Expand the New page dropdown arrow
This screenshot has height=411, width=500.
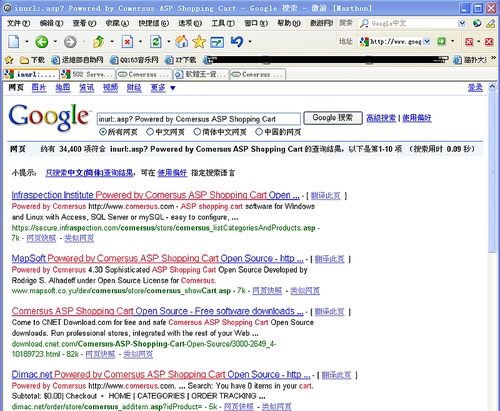point(27,42)
